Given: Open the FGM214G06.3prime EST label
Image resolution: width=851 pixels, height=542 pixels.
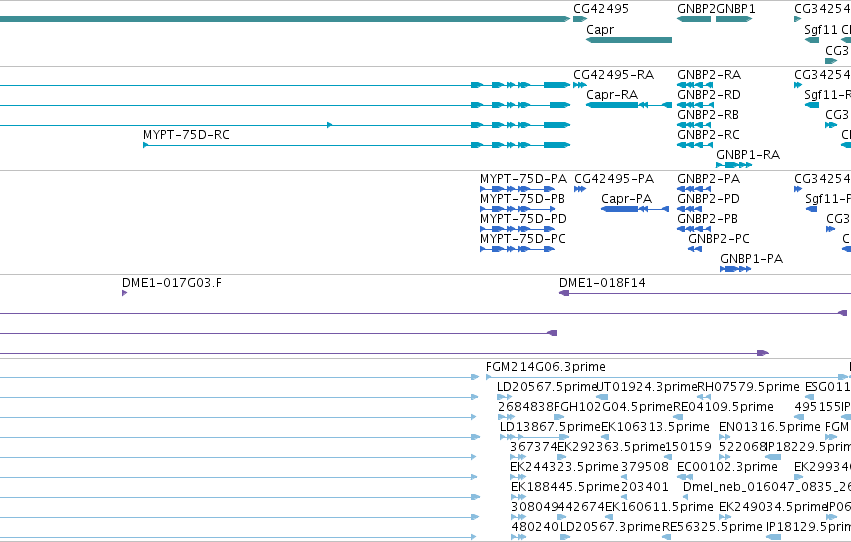Looking at the screenshot, I should (545, 367).
